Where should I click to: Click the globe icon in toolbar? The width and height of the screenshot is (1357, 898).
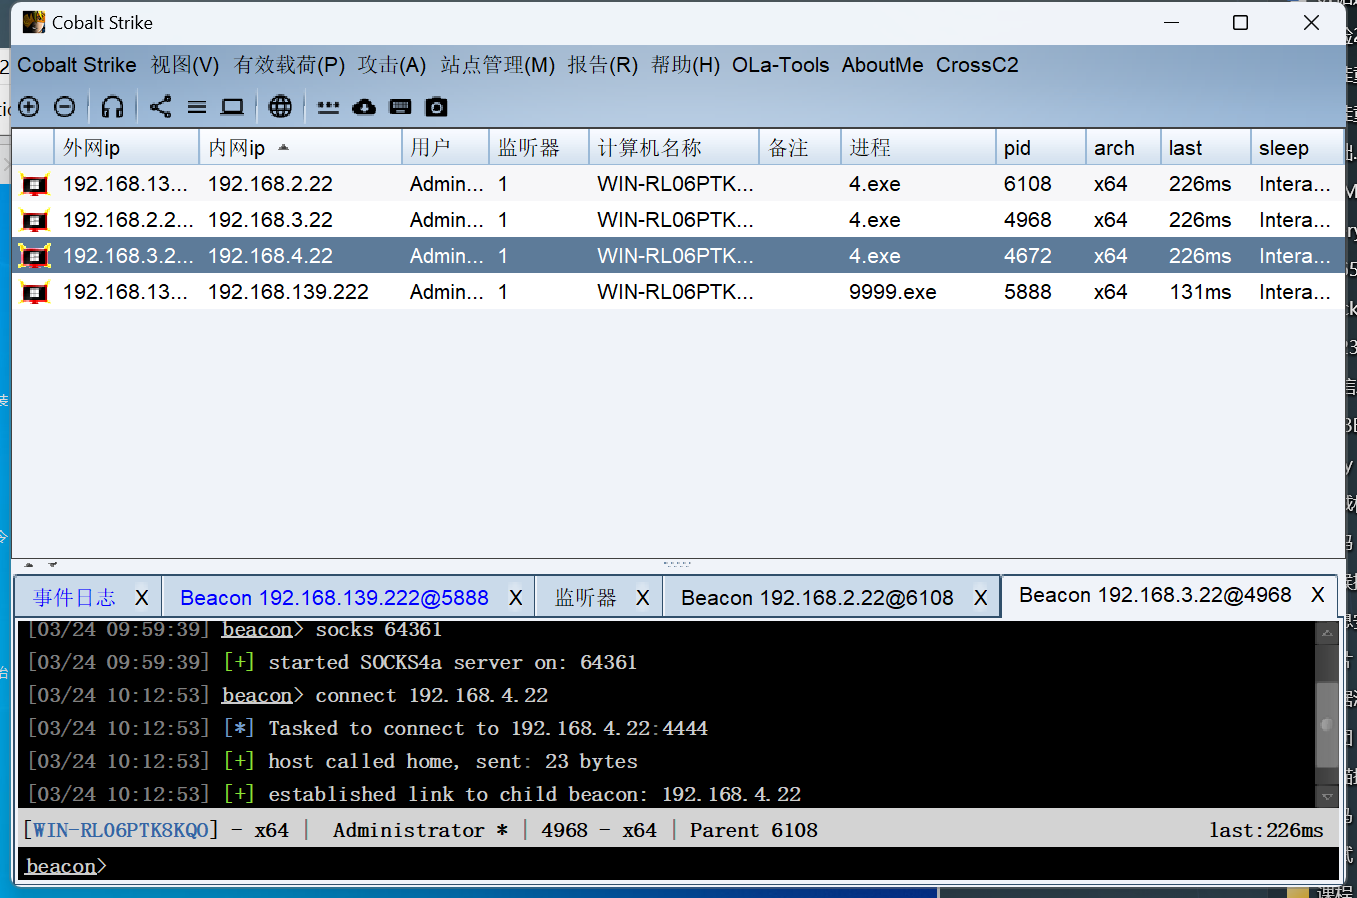click(281, 107)
